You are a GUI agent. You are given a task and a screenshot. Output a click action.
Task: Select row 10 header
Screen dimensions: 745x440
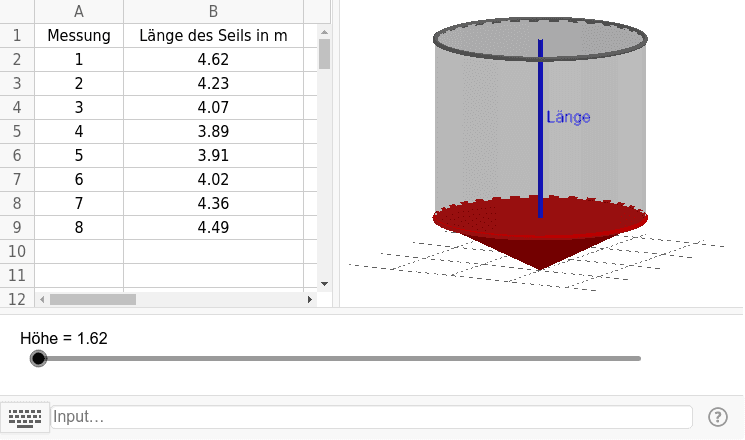click(x=17, y=251)
